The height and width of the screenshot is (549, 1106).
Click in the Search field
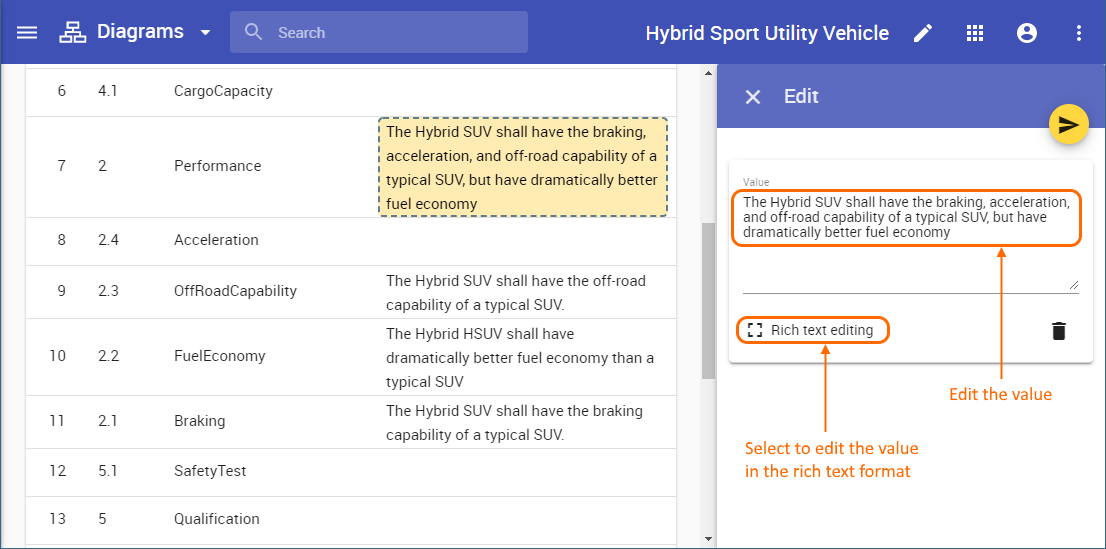click(x=390, y=33)
